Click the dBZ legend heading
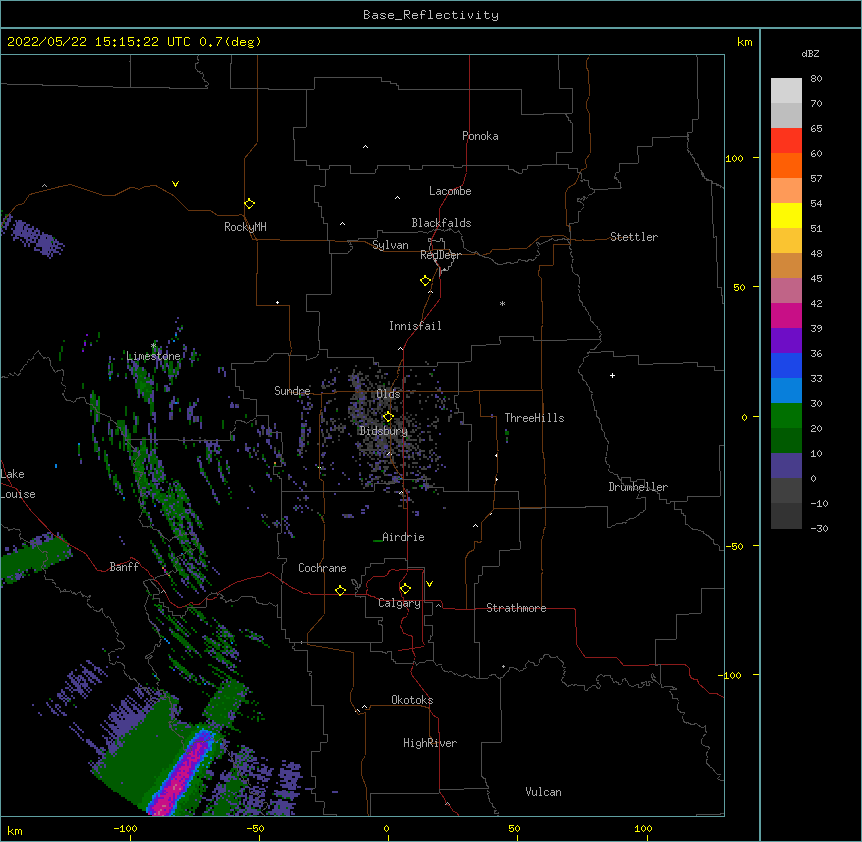This screenshot has width=862, height=842. [x=810, y=53]
